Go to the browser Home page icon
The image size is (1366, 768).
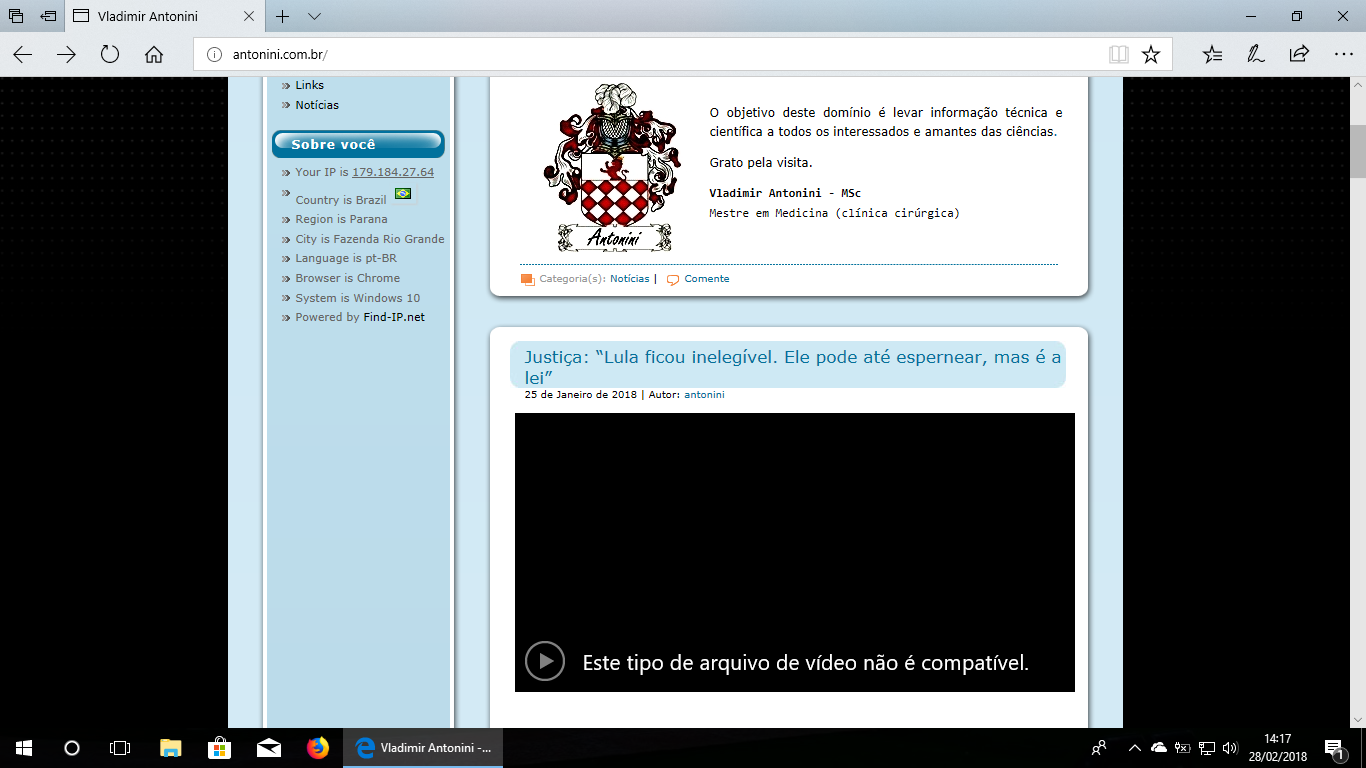click(154, 55)
